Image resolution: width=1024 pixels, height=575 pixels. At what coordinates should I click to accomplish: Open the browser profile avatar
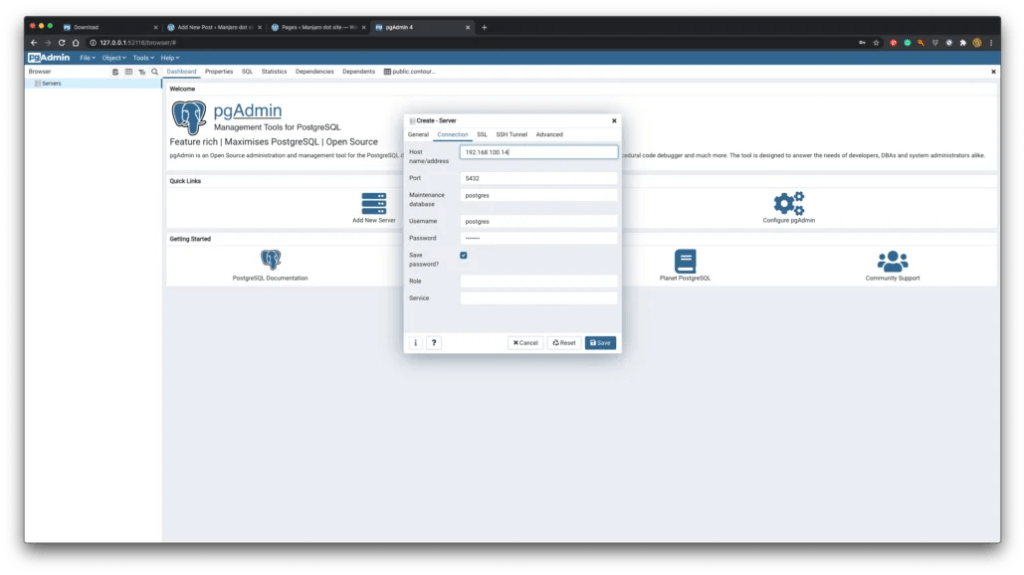(977, 42)
